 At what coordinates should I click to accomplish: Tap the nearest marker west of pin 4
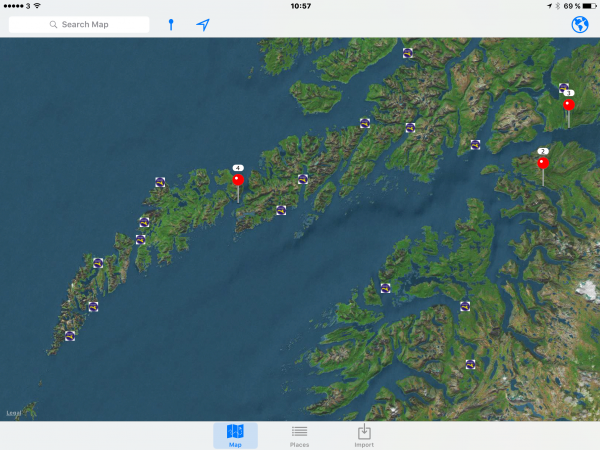coord(160,182)
